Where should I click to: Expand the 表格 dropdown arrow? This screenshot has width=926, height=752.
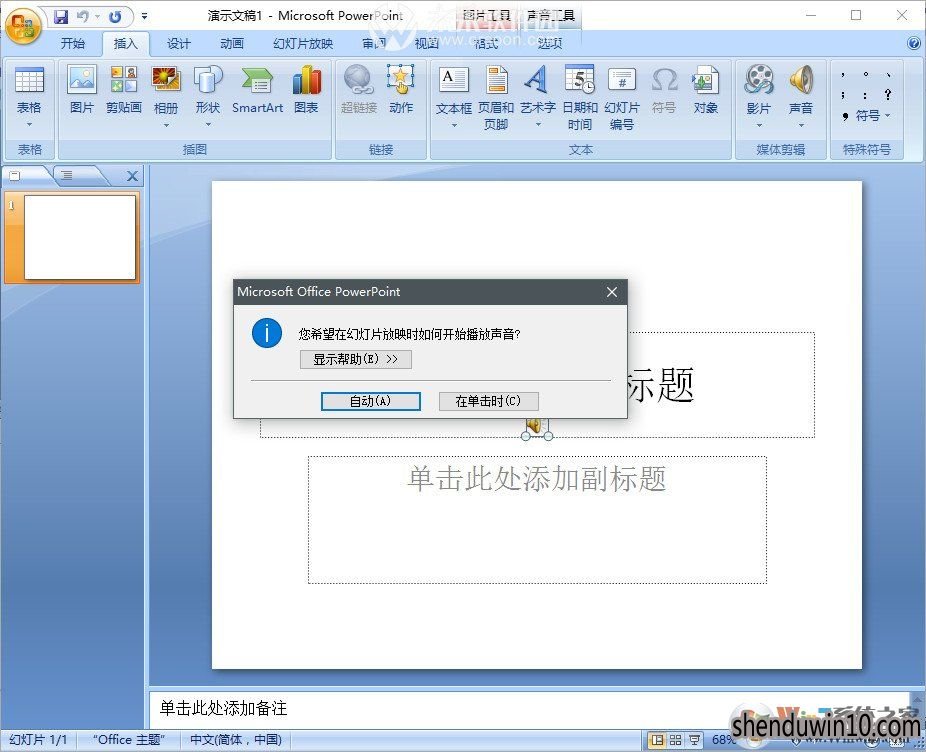tap(29, 125)
